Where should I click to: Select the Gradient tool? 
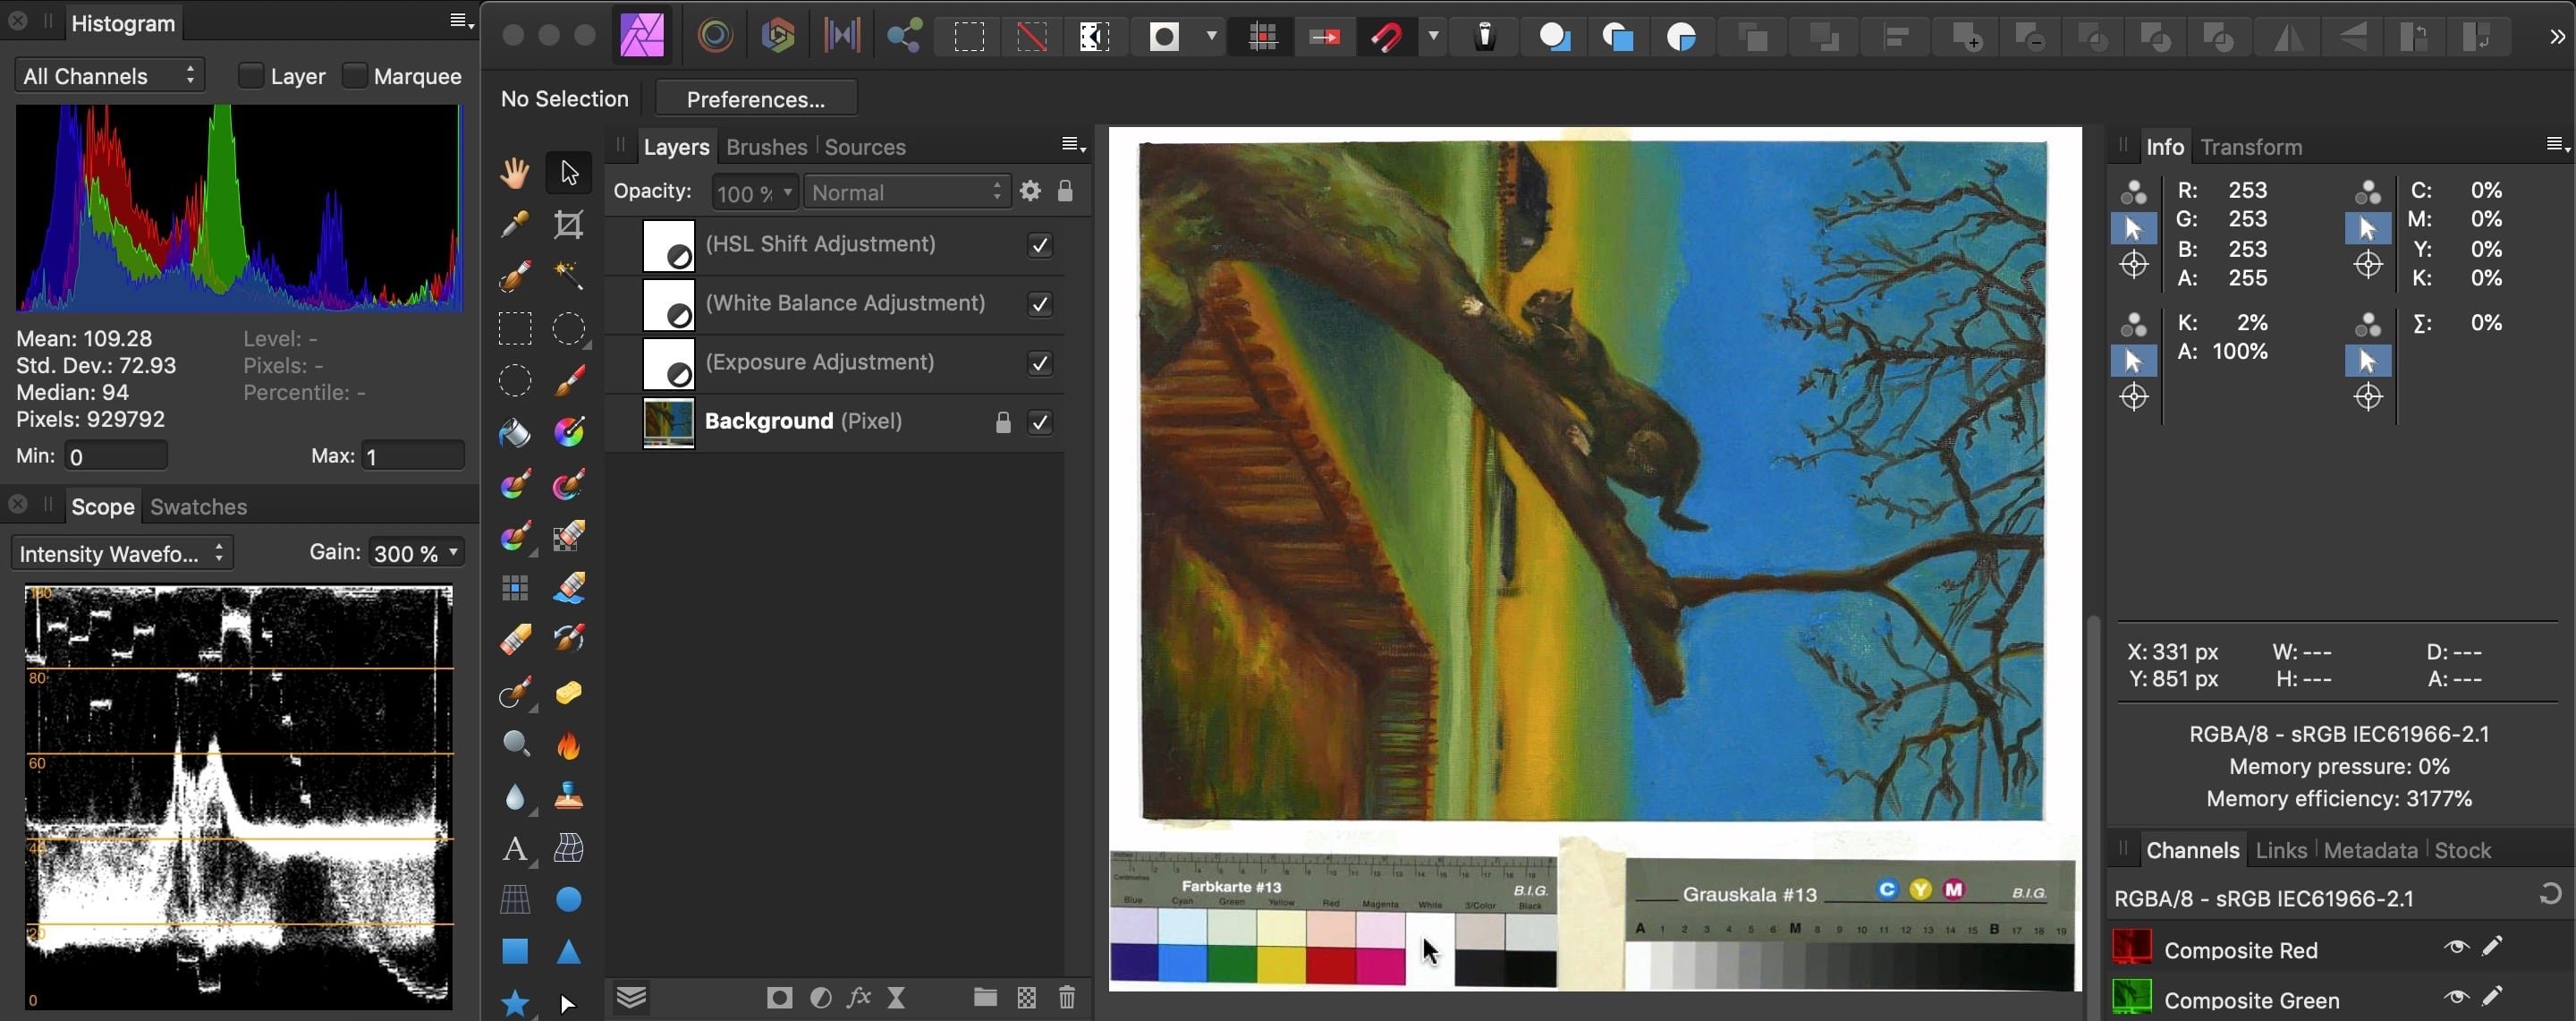point(569,432)
